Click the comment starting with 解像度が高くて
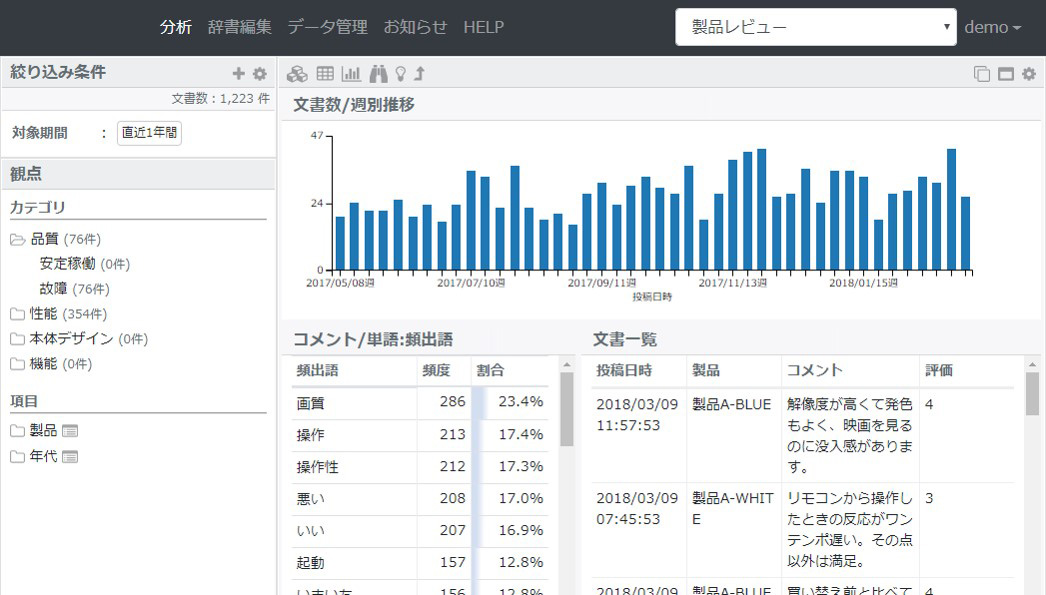Viewport: 1046px width, 595px height. click(850, 436)
